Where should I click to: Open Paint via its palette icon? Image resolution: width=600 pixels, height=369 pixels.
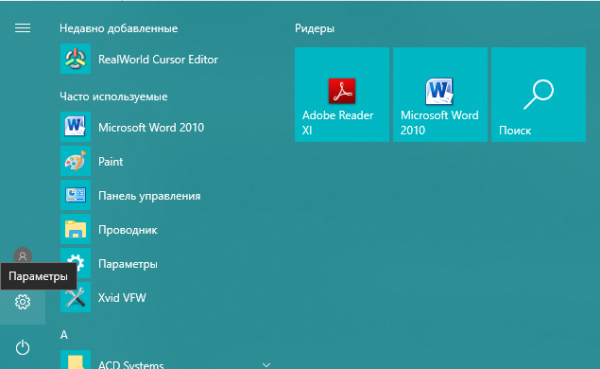point(75,161)
